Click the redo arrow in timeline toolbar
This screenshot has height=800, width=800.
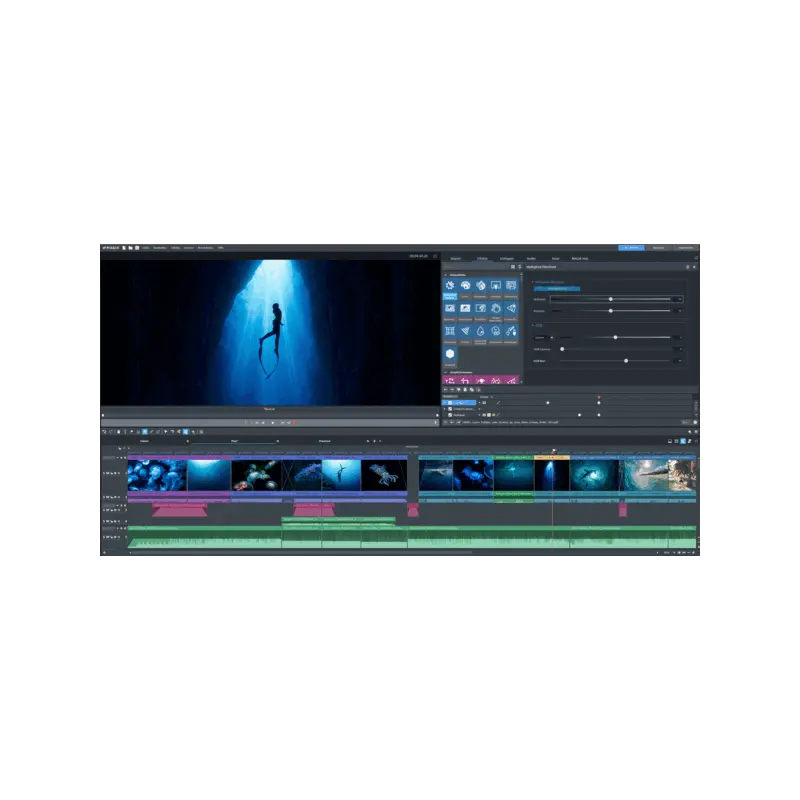click(x=111, y=432)
